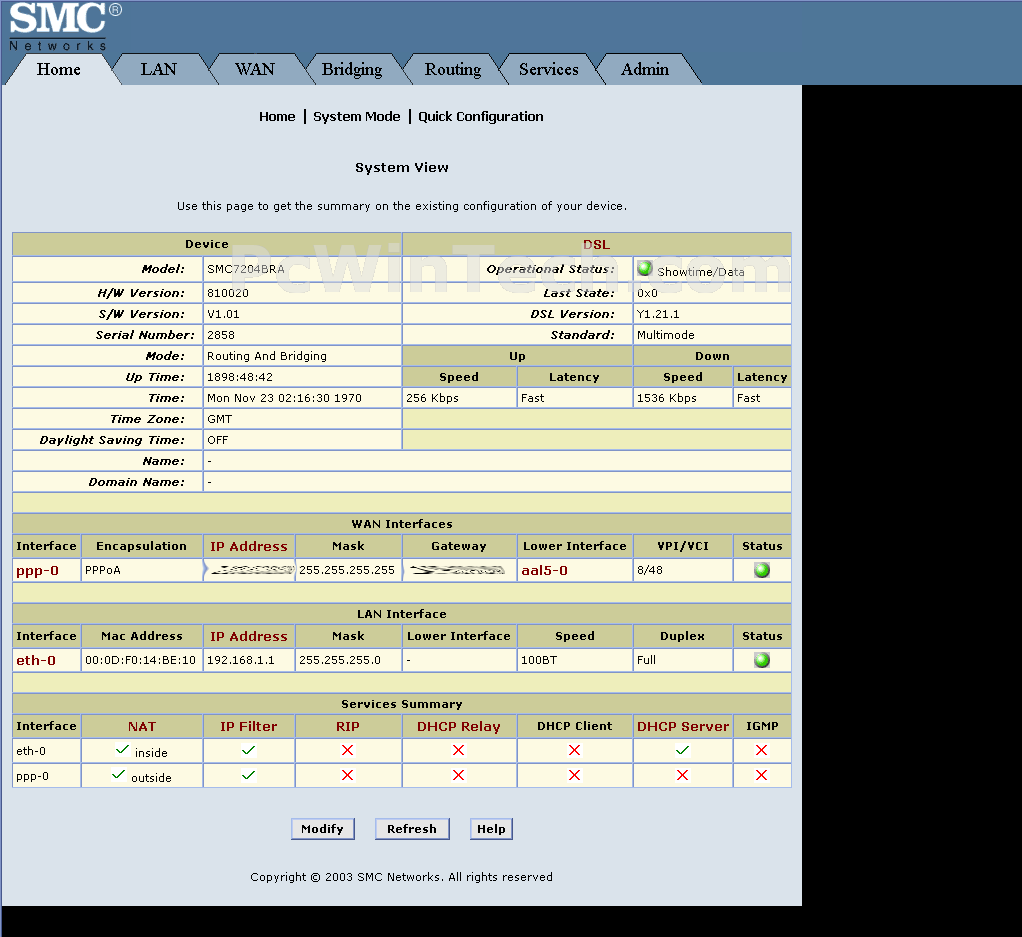Open the WAN tab
The width and height of the screenshot is (1022, 937).
(x=255, y=69)
